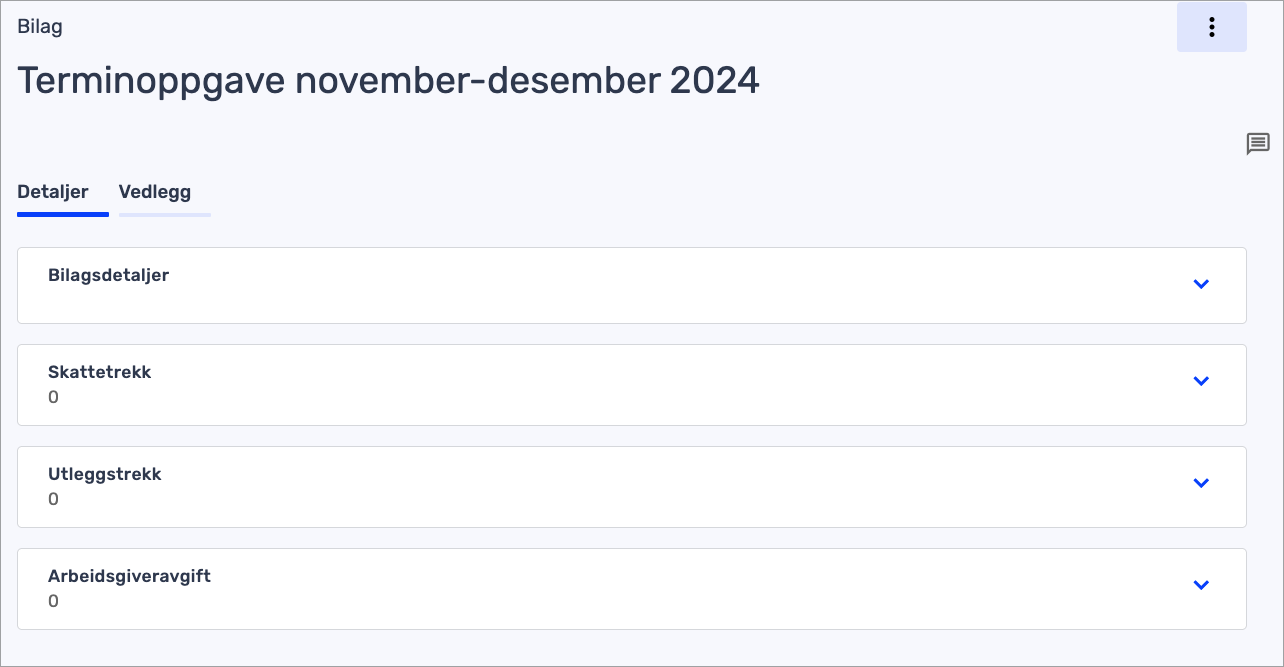1284x667 pixels.
Task: Expand the Arbeidsgiveravgift section chevron
Action: click(1201, 585)
